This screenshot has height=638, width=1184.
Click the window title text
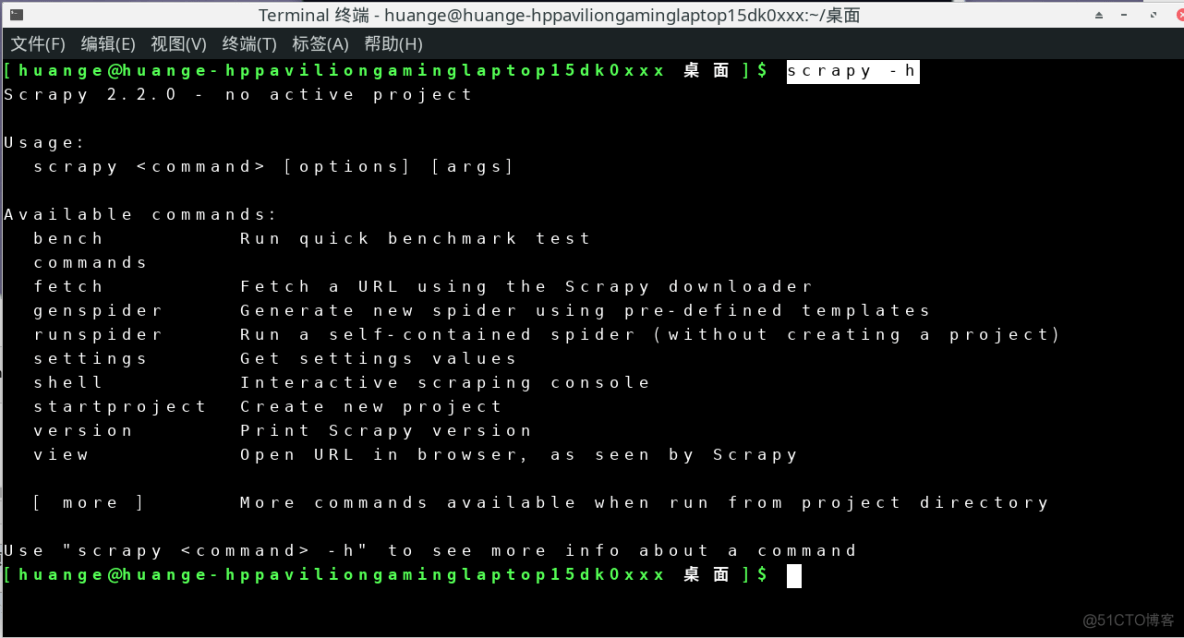(559, 15)
